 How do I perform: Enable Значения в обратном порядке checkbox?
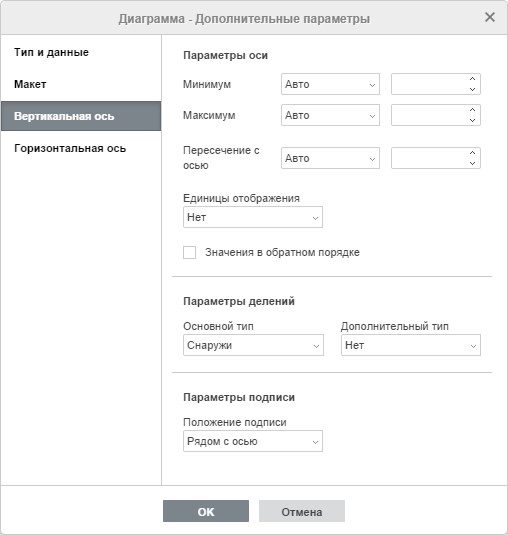pyautogui.click(x=189, y=252)
